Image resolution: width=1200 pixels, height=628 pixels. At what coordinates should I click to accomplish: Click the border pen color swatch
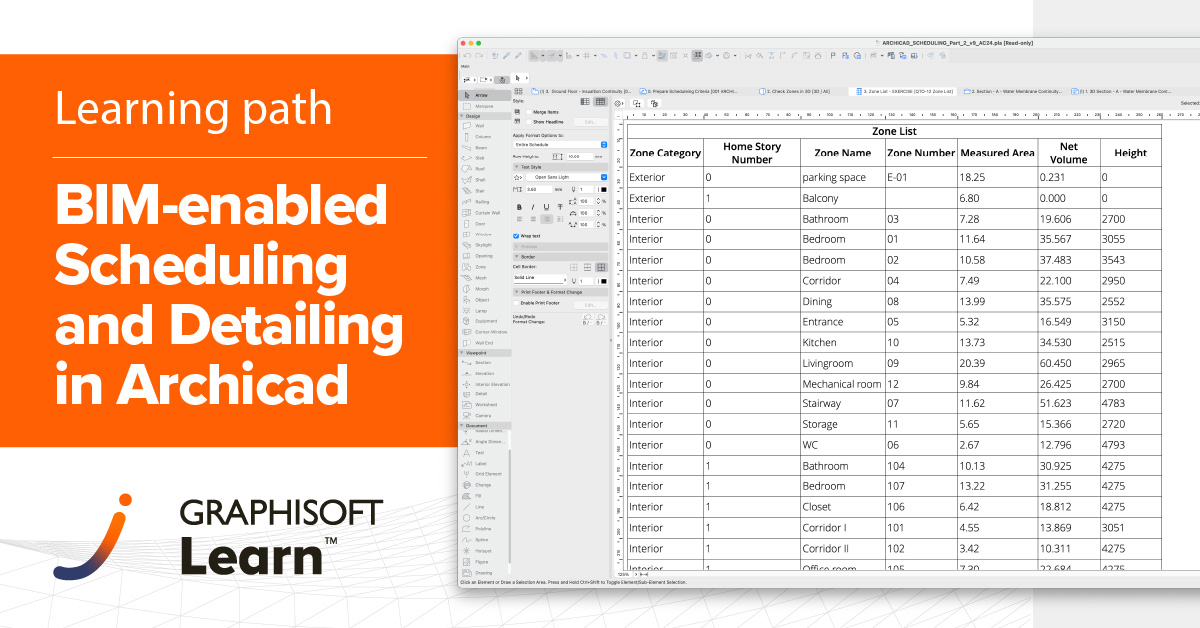click(x=604, y=281)
